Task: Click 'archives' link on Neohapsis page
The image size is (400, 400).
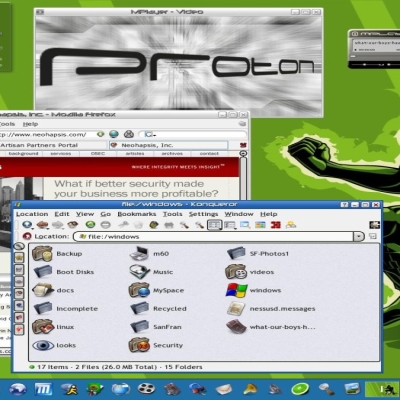Action: click(172, 154)
